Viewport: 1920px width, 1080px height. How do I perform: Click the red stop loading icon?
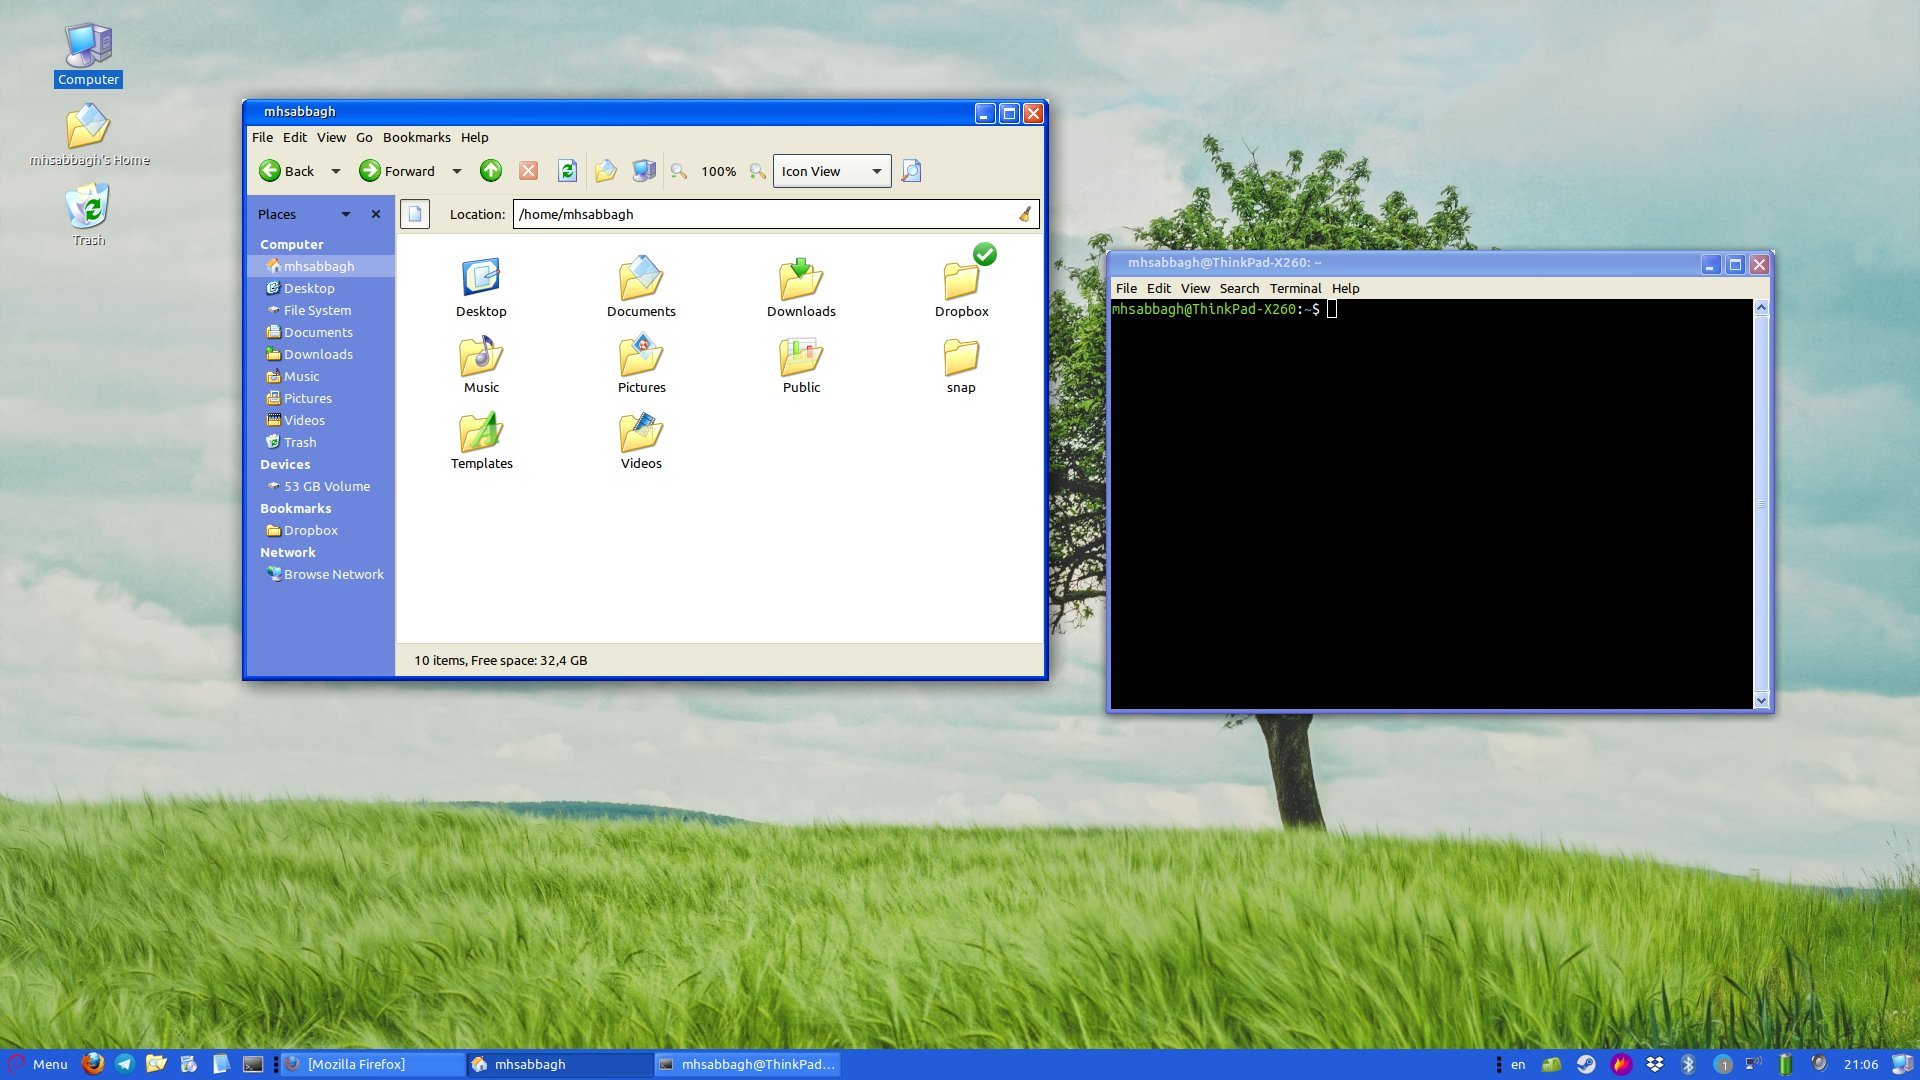click(x=528, y=171)
